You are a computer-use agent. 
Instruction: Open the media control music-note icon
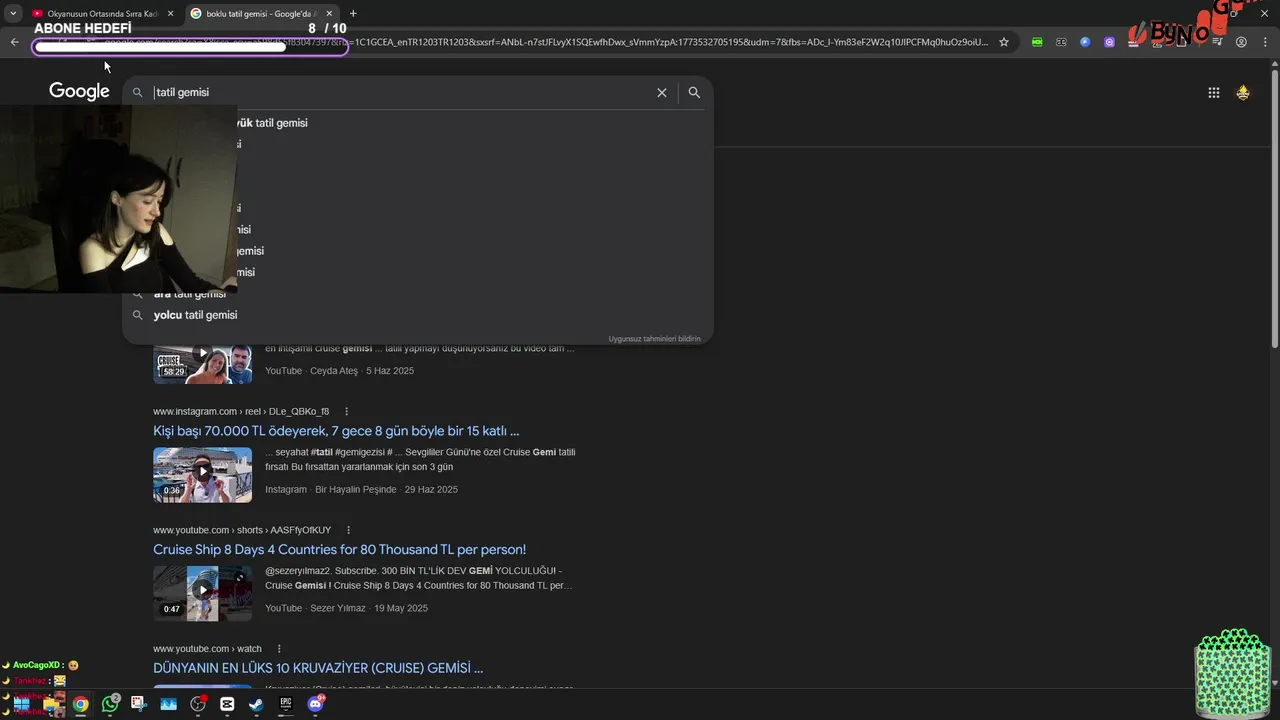point(1217,42)
